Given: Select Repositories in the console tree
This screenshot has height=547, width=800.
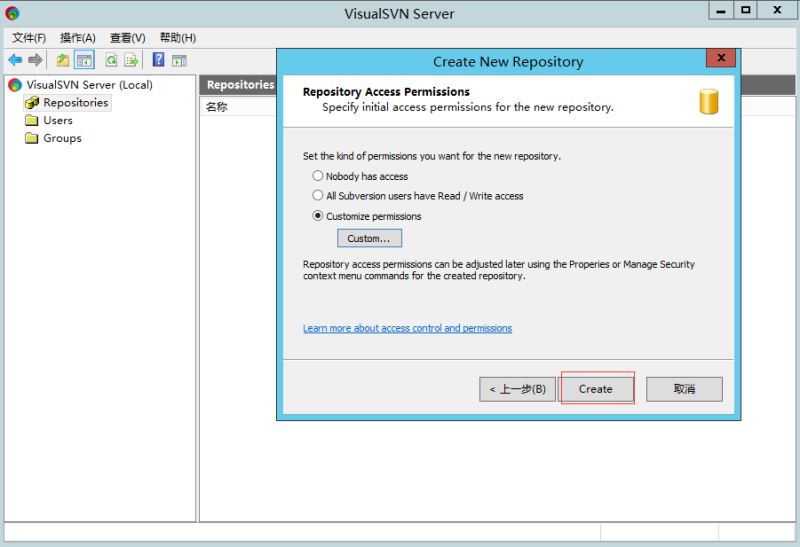Looking at the screenshot, I should tap(76, 103).
